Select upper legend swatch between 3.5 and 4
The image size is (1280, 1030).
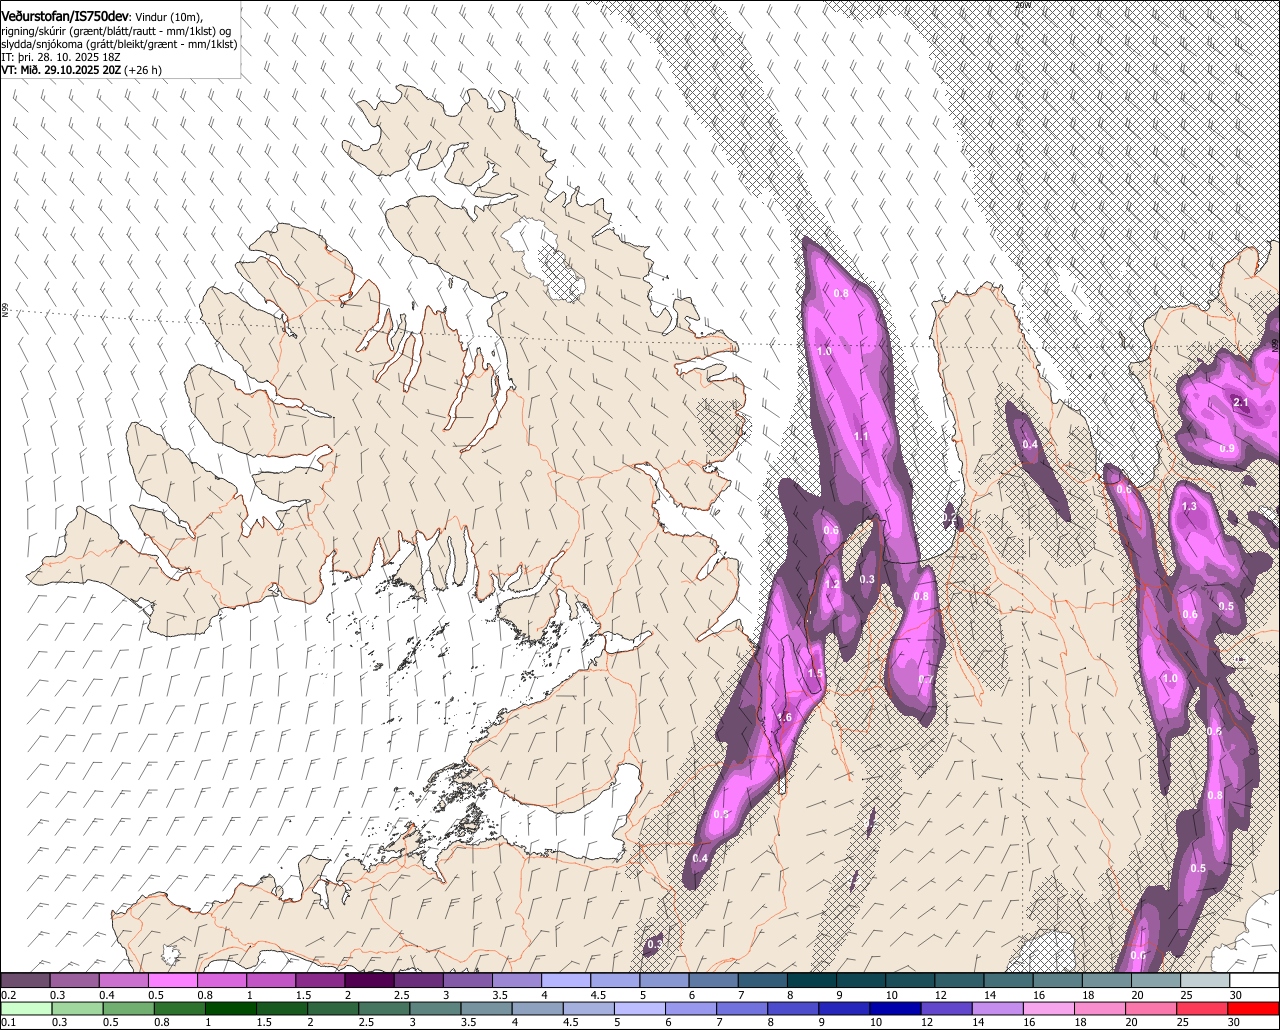click(x=517, y=981)
